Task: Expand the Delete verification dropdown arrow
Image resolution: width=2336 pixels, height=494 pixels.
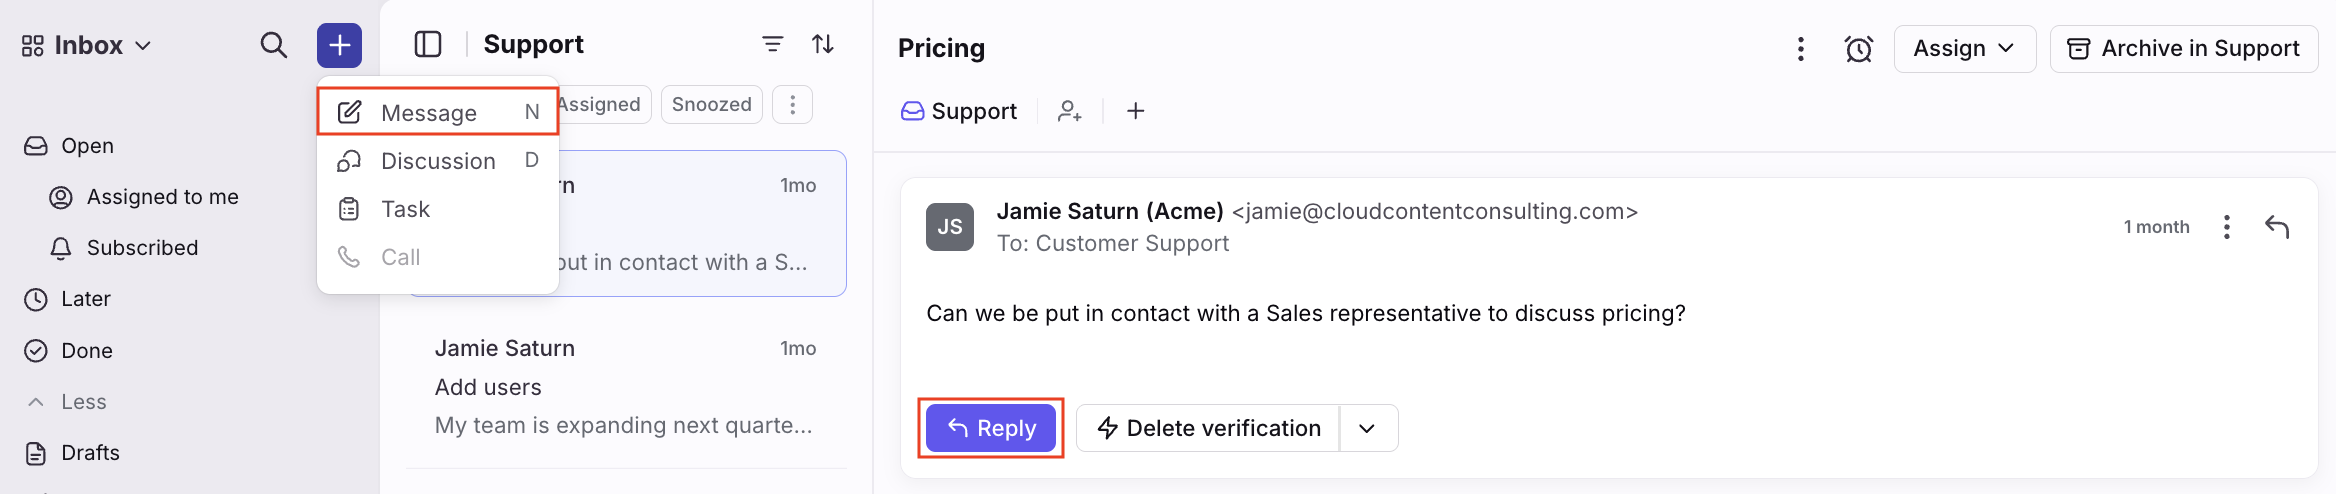Action: point(1367,428)
